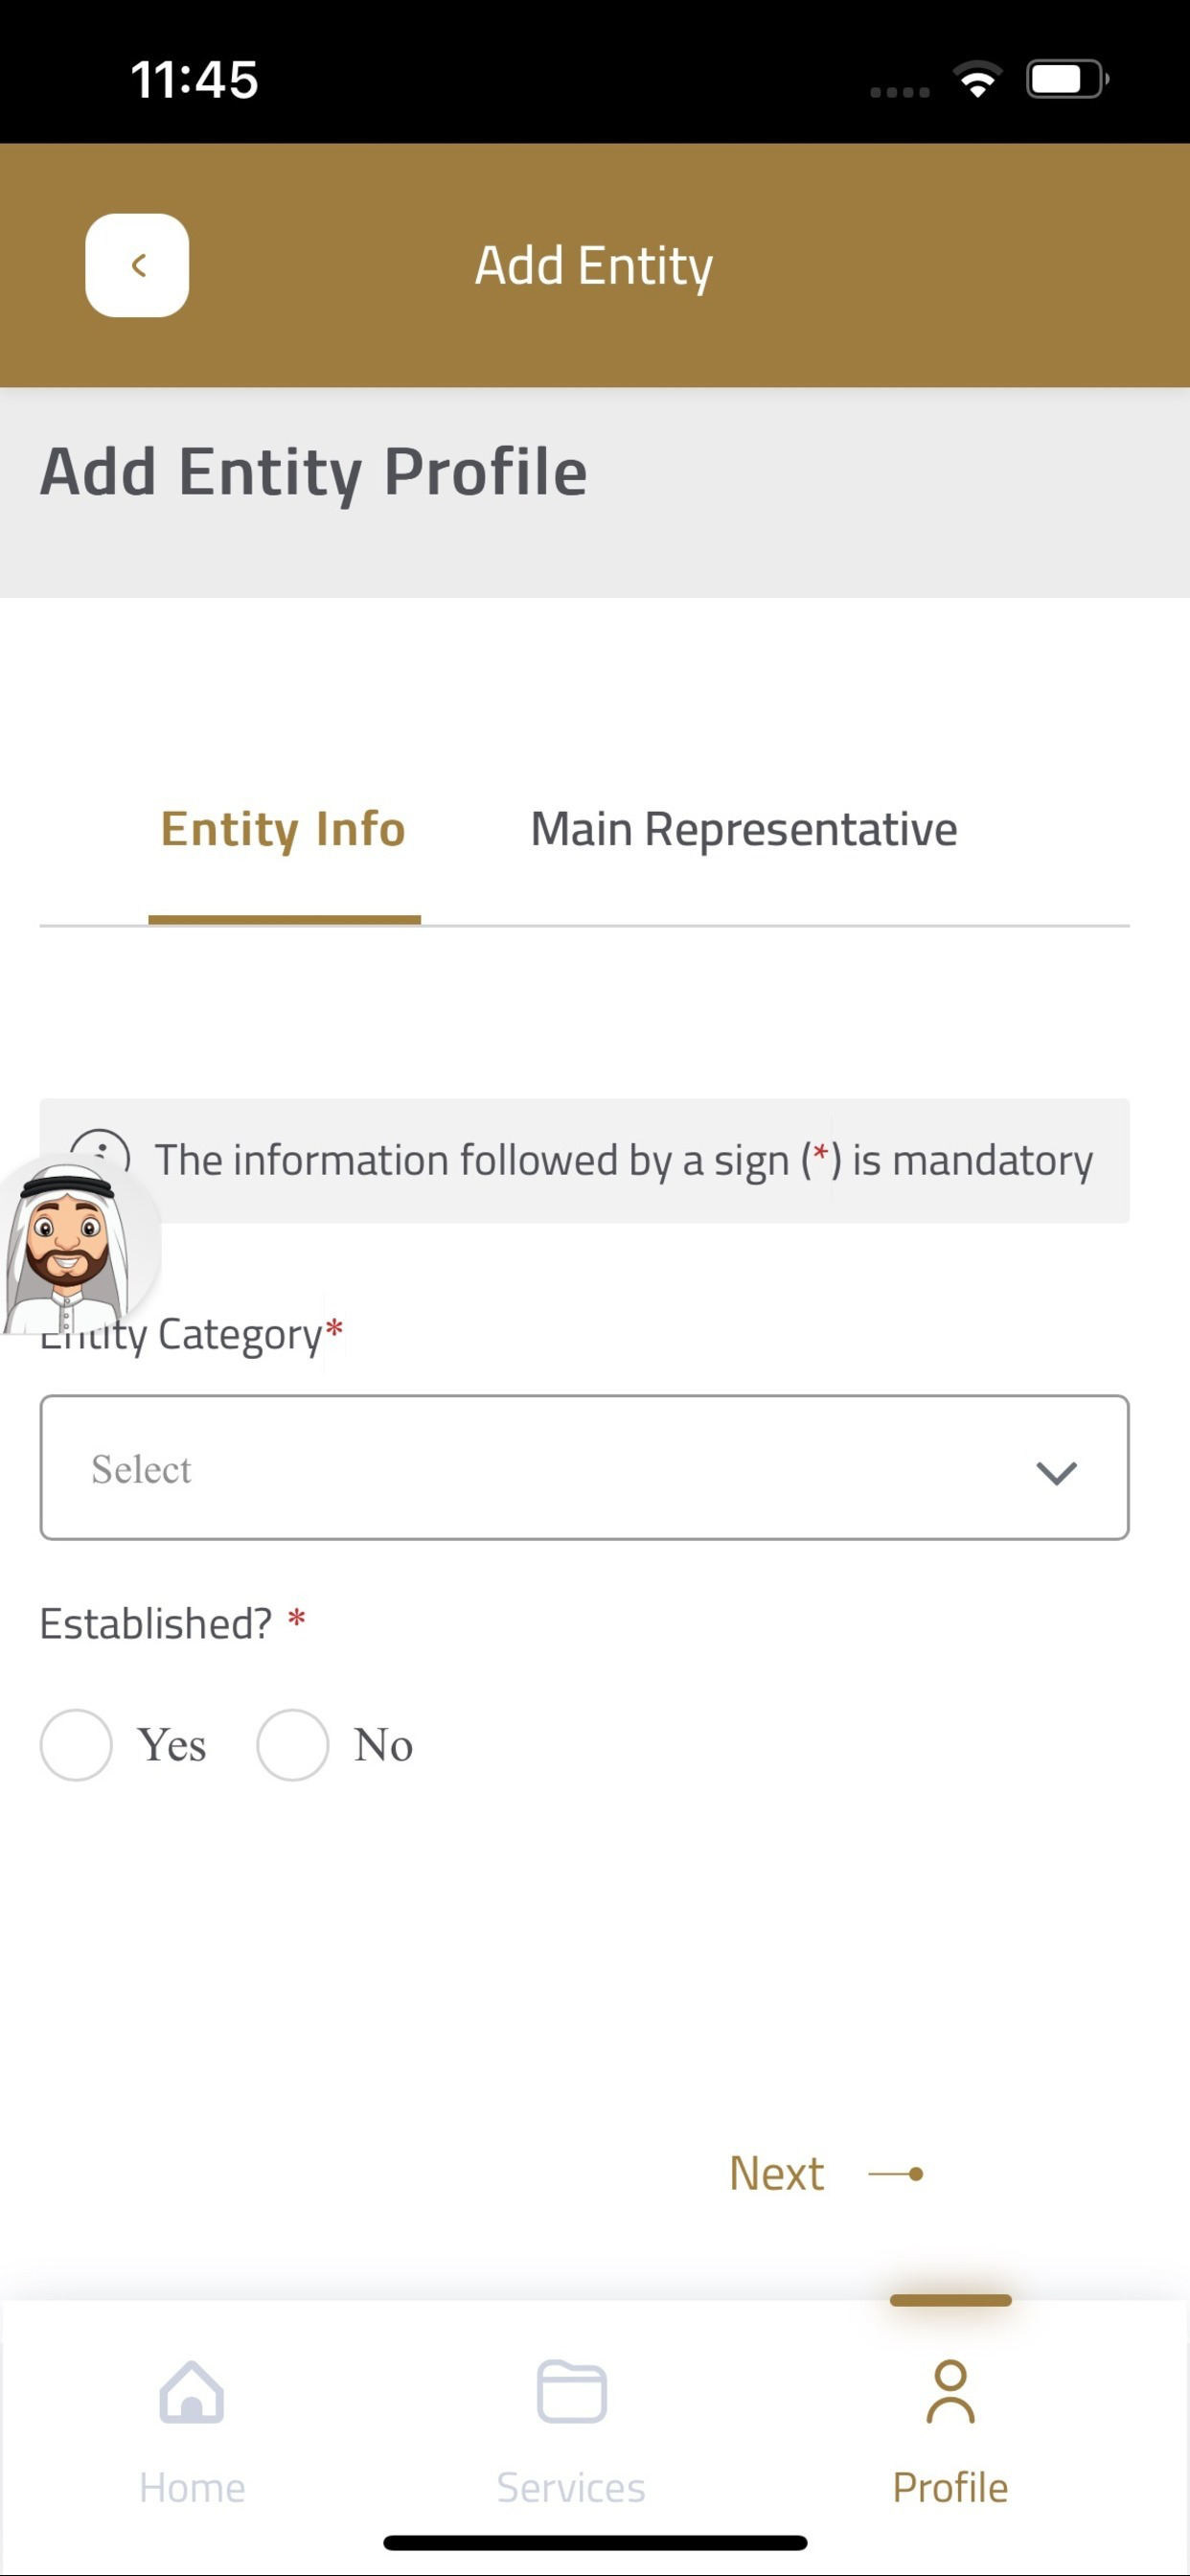Switch to the Main Representative tab
Screen dimensions: 1190x2576
(x=744, y=830)
